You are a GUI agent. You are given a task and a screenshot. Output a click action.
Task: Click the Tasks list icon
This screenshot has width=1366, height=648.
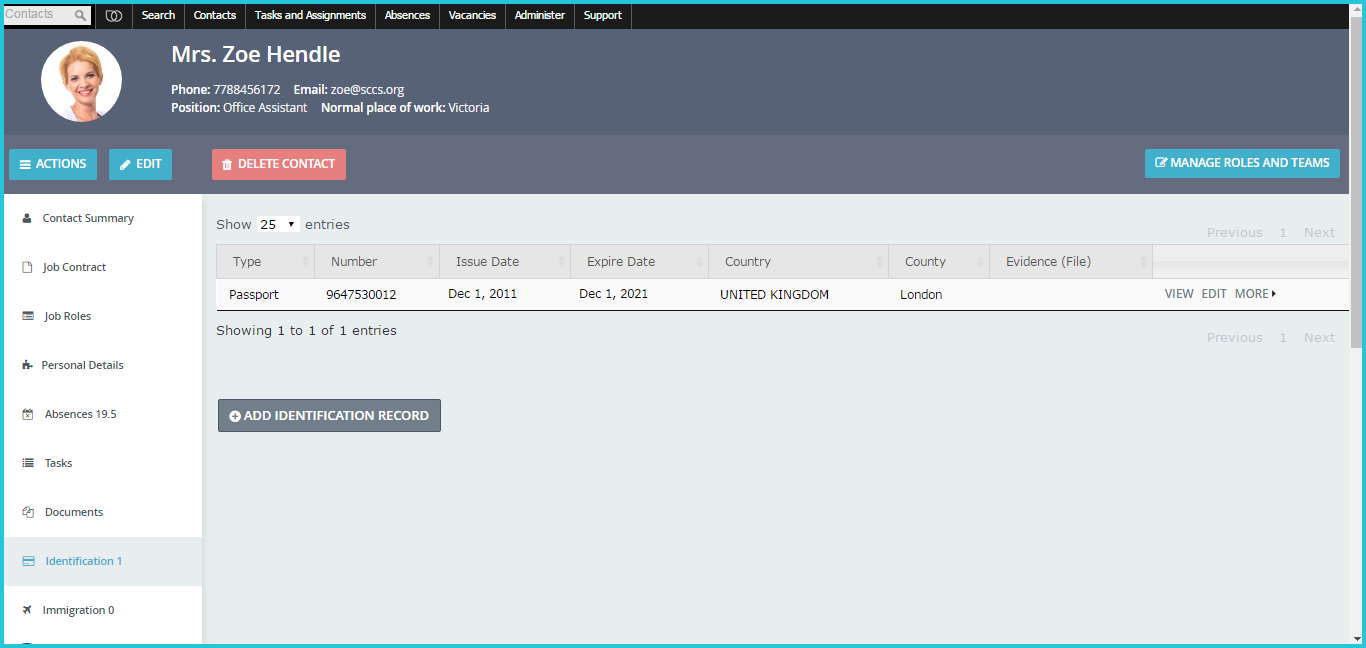(x=28, y=463)
